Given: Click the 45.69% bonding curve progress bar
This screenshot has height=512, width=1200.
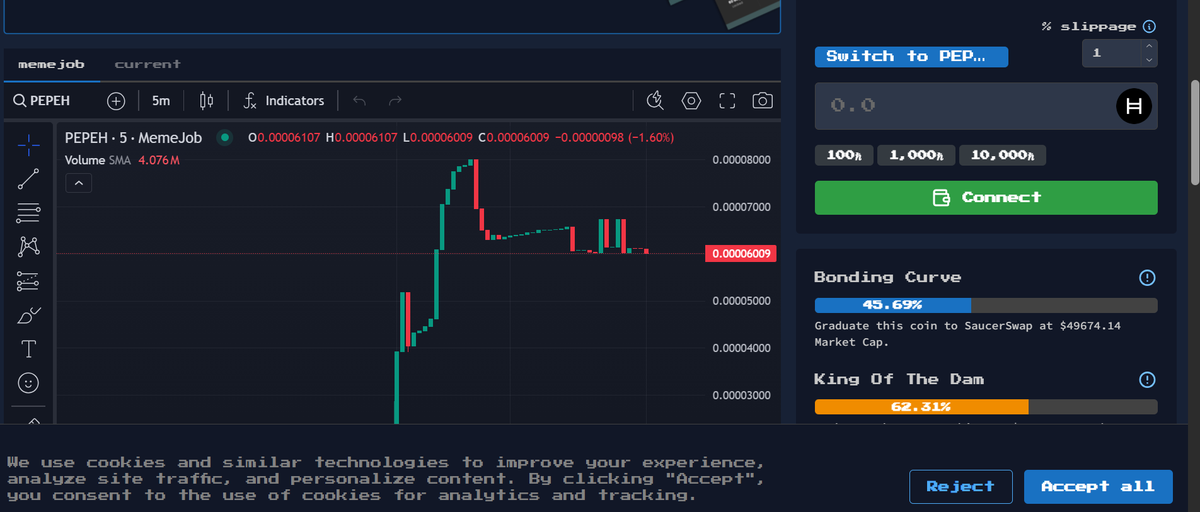Looking at the screenshot, I should [x=986, y=305].
